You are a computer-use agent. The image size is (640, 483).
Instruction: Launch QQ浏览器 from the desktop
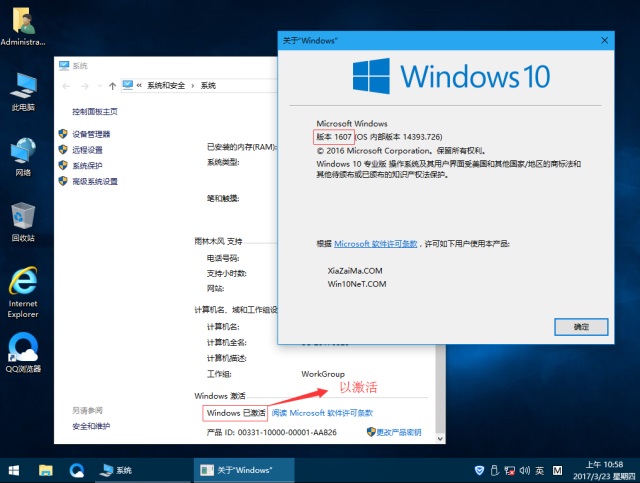click(23, 350)
